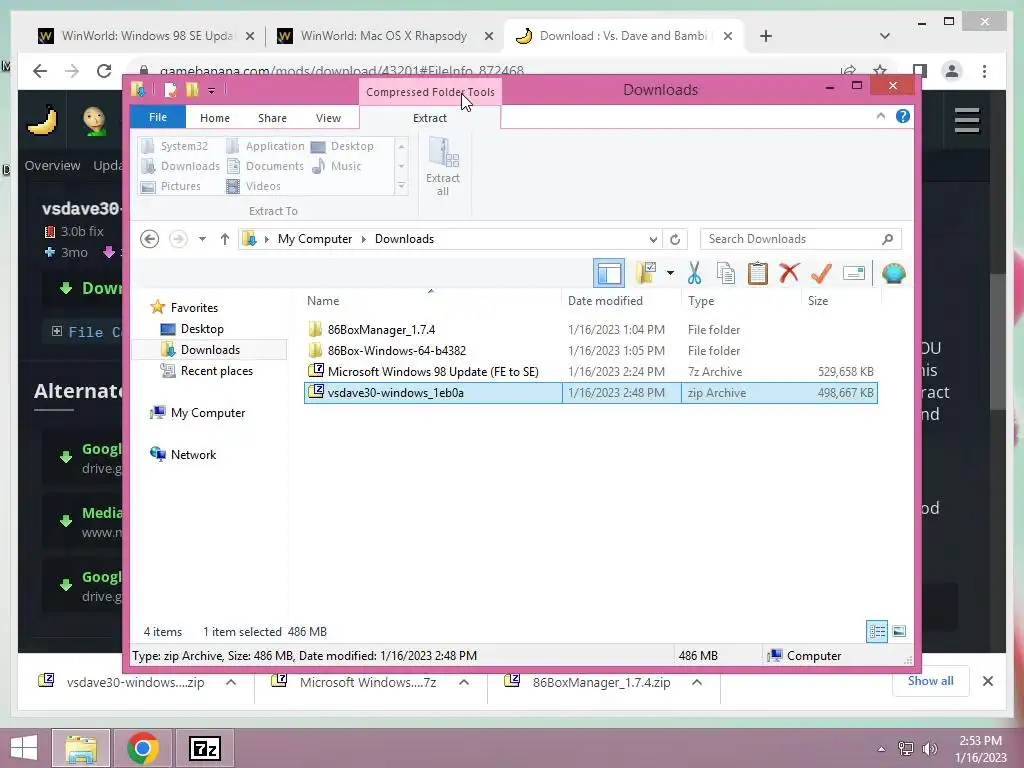Expand the Extract To locations gallery arrow
Screen dimensions: 1024x768
[x=402, y=187]
